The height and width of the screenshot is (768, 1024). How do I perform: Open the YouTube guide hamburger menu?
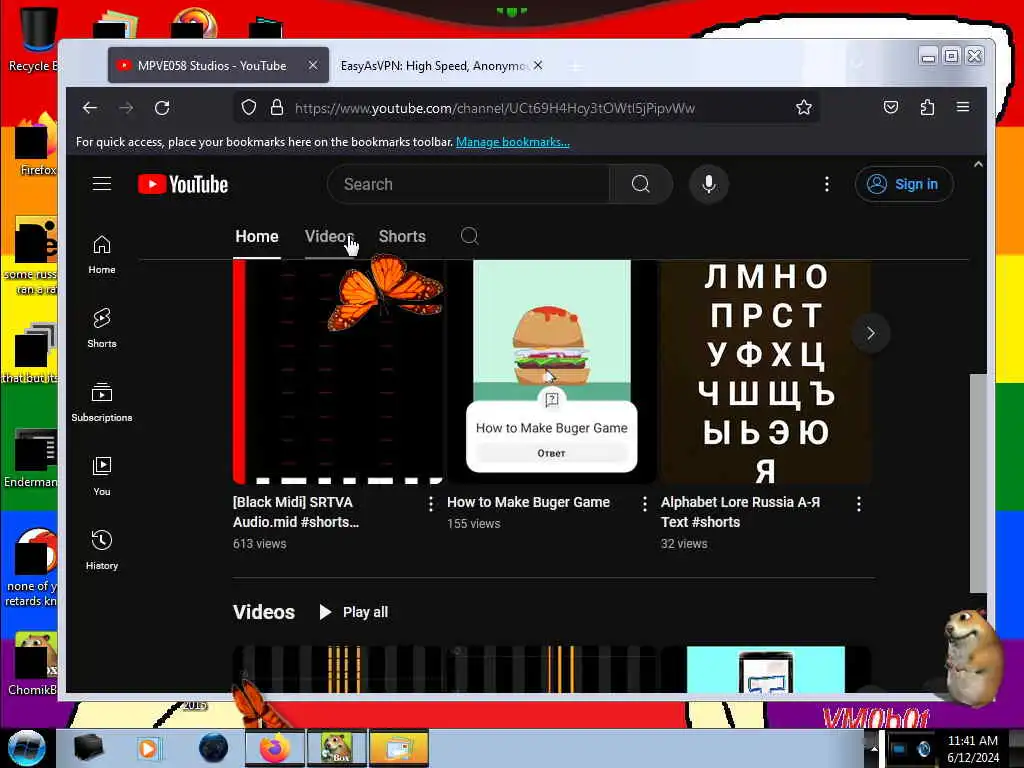(x=102, y=184)
